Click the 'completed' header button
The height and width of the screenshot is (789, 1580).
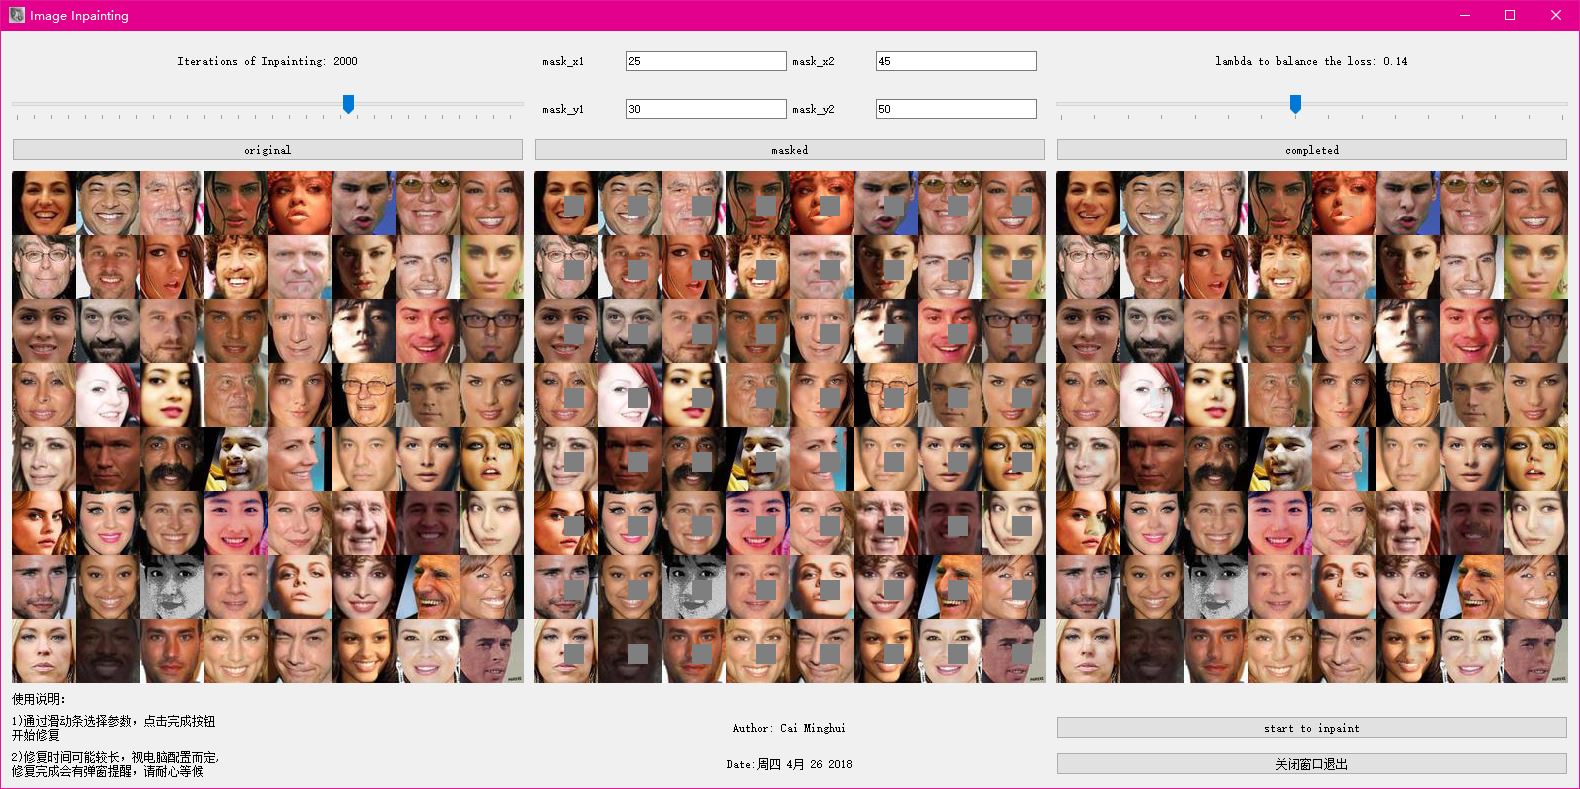(1312, 150)
